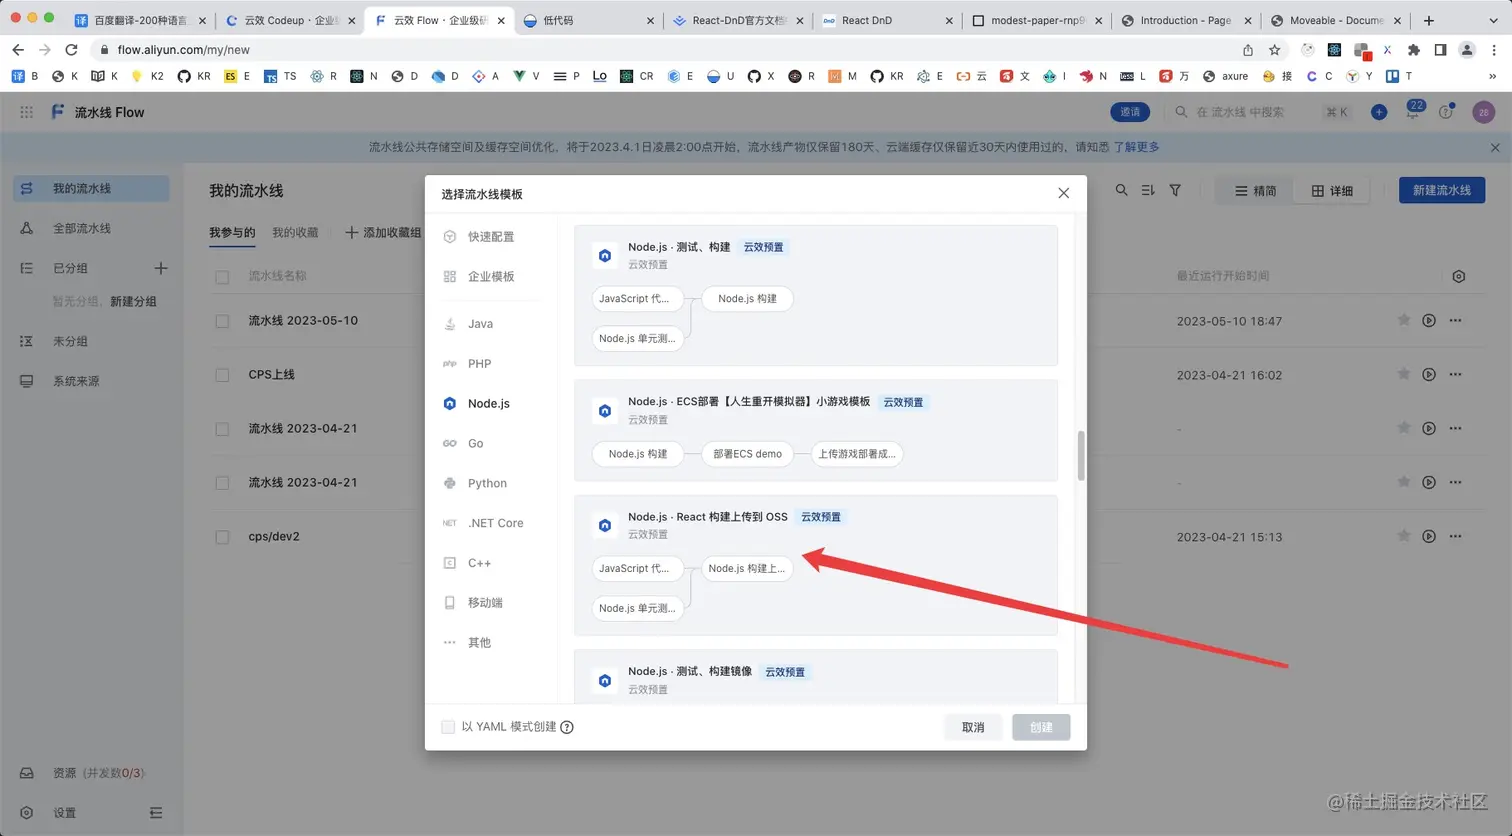Image resolution: width=1512 pixels, height=836 pixels.
Task: Click 添加收藏组 button
Action: [383, 232]
